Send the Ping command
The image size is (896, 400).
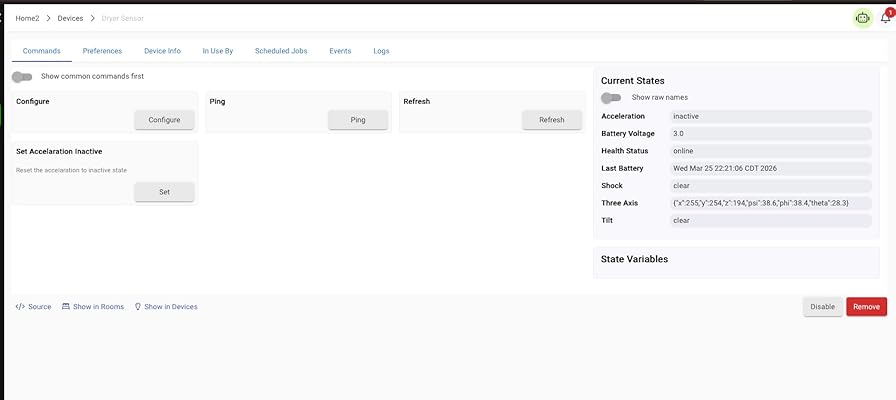[358, 120]
